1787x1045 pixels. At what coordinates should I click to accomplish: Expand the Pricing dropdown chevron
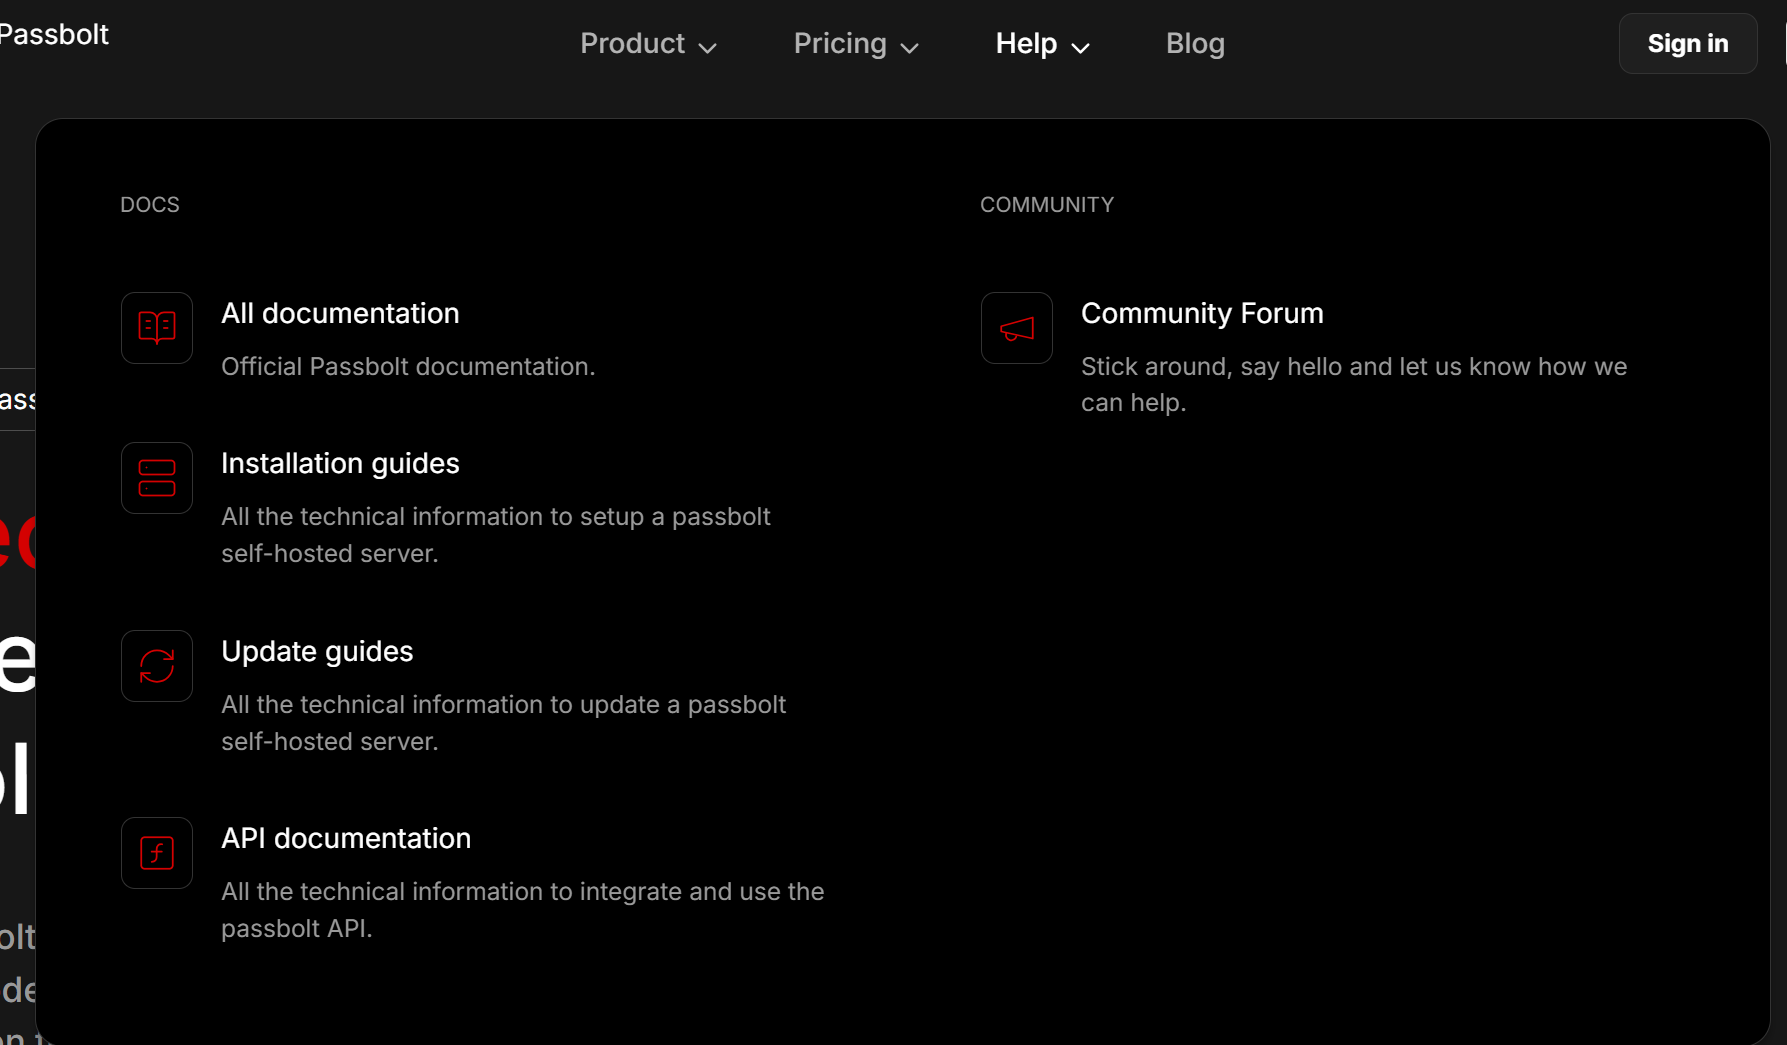point(909,47)
